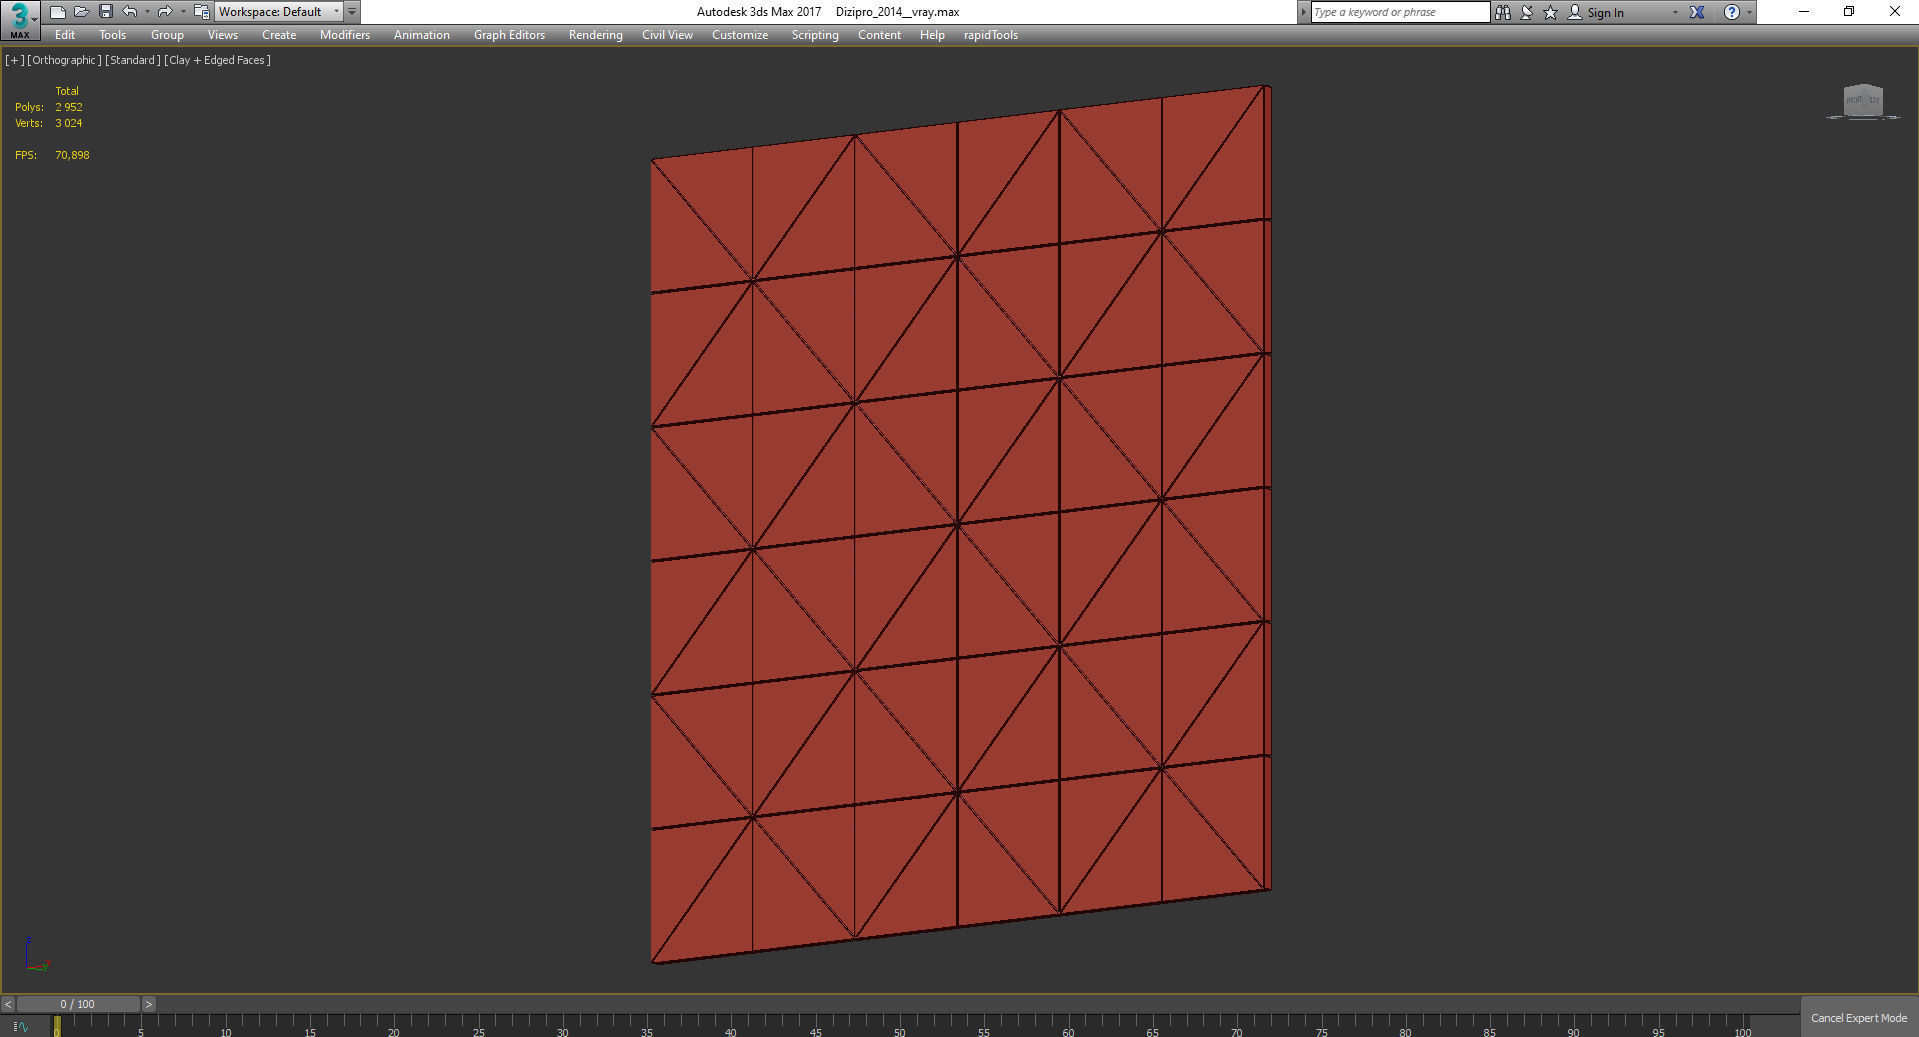Open the Subscription Center satellite icon

pos(1527,12)
